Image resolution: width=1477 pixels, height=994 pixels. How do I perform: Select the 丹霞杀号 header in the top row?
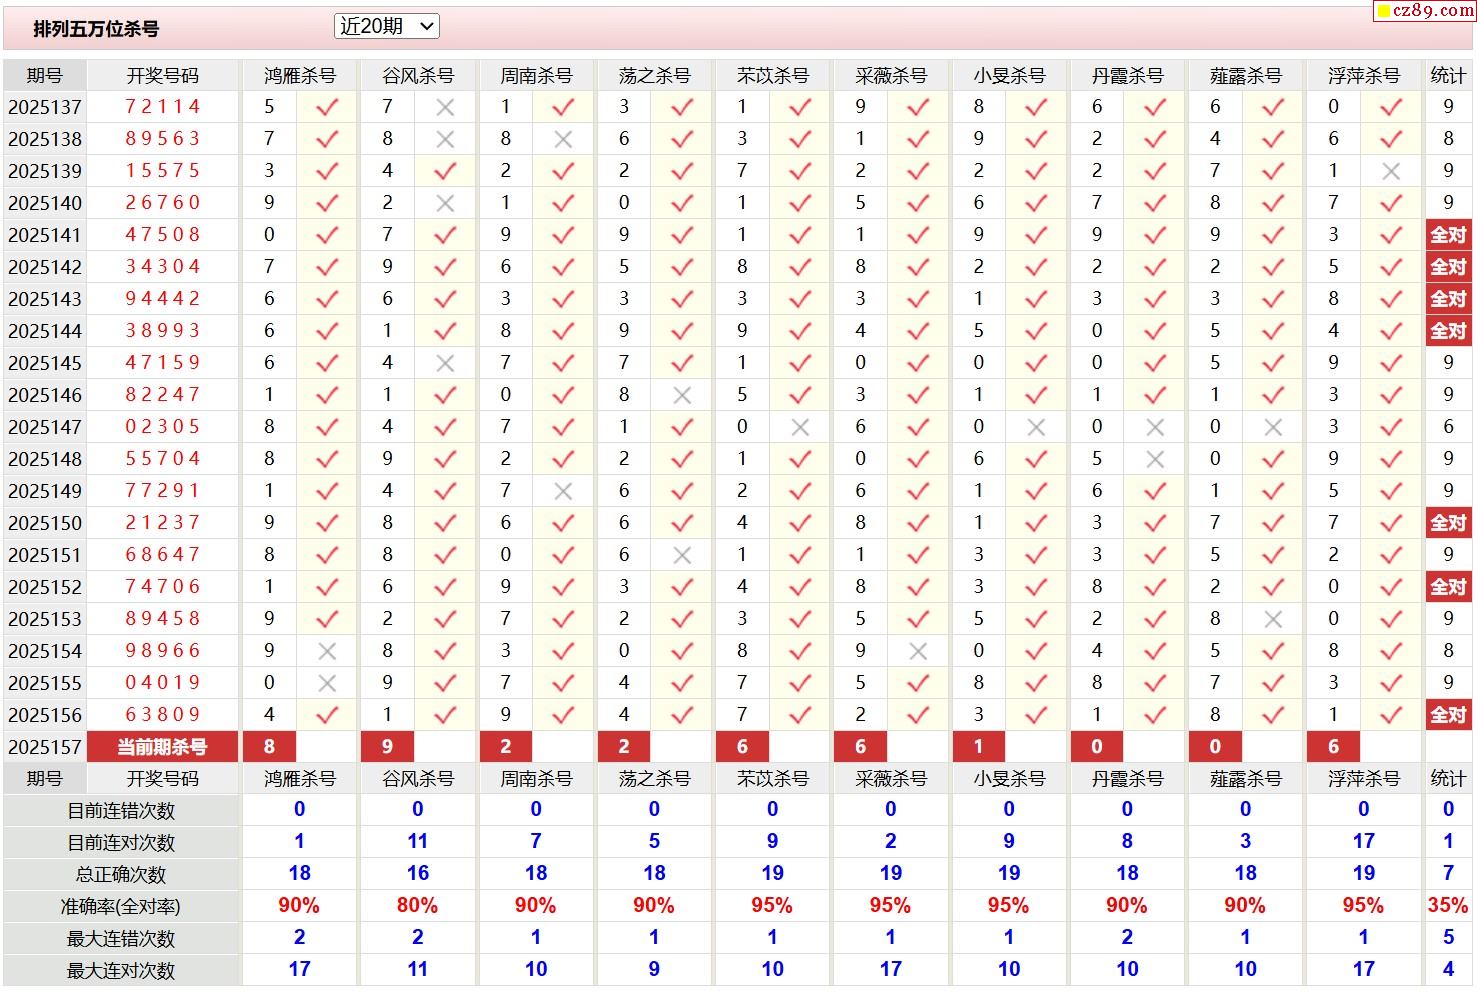pos(1127,76)
